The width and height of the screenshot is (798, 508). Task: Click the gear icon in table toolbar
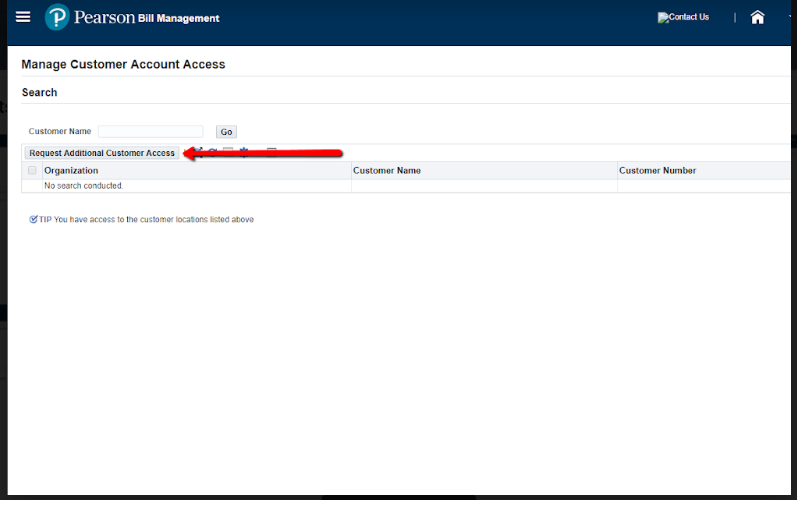click(x=243, y=152)
